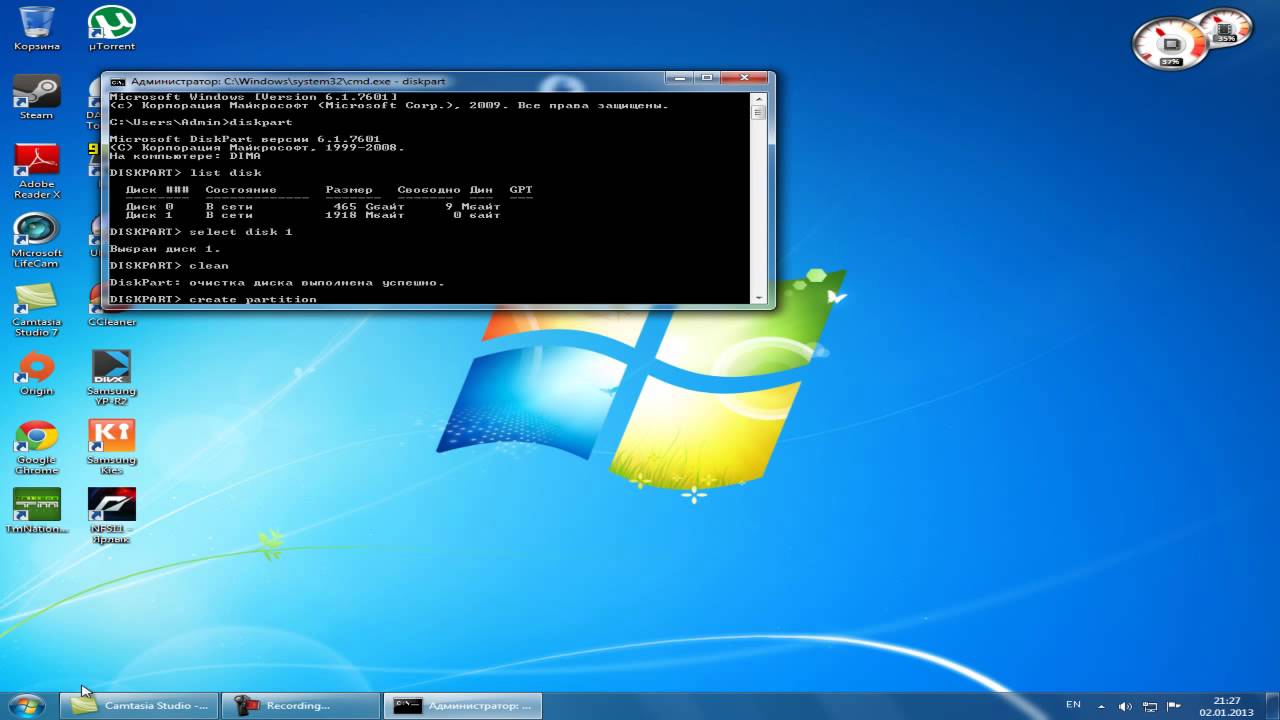The height and width of the screenshot is (720, 1280).
Task: Open the NFS11 Ярлык shortcut
Action: click(x=112, y=516)
